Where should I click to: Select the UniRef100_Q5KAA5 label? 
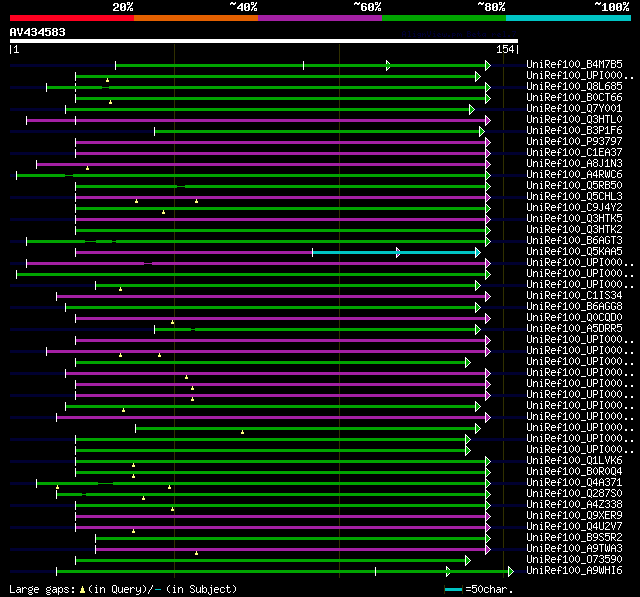pos(574,252)
